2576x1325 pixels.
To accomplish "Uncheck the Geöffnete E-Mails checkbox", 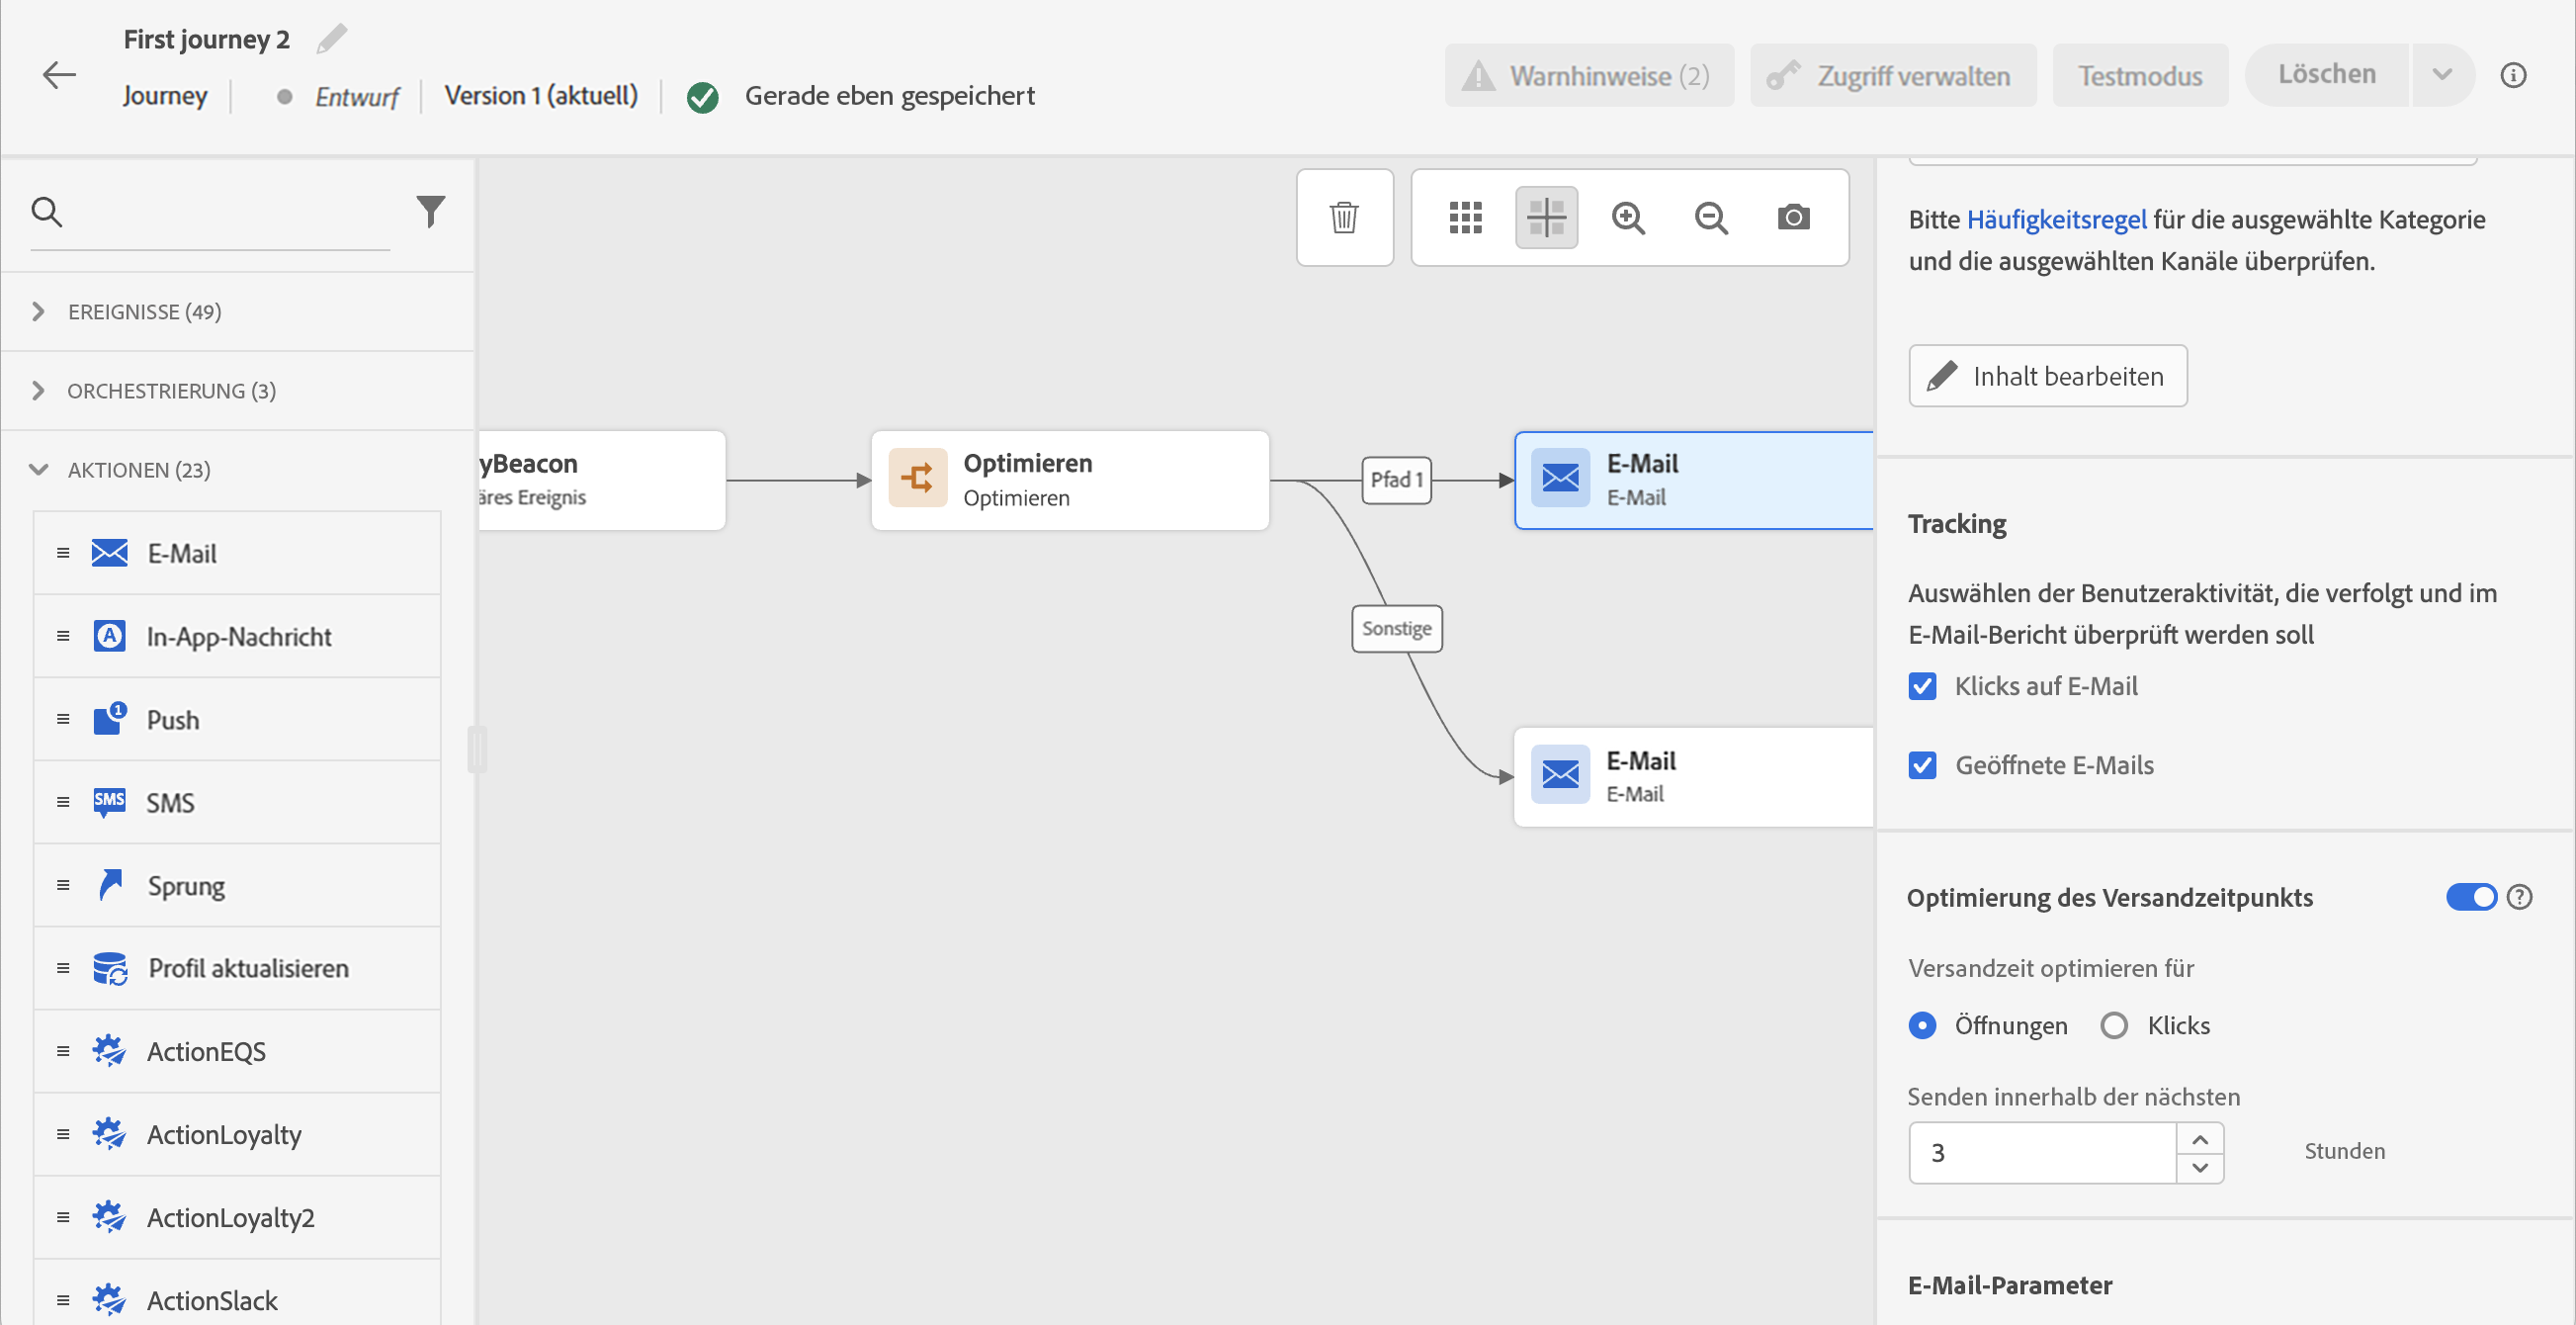I will pos(1922,765).
